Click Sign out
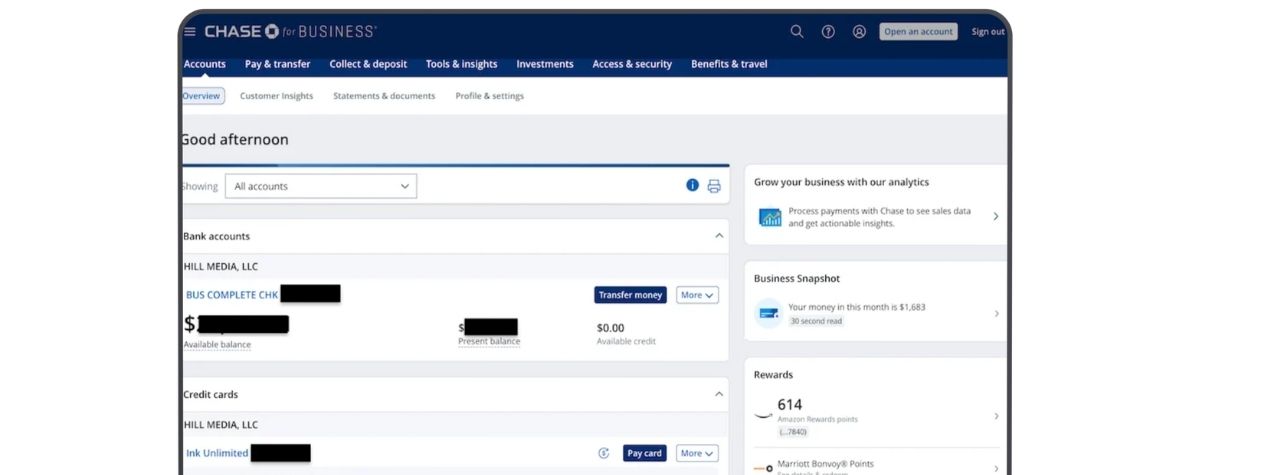The image size is (1280, 475). tap(988, 32)
